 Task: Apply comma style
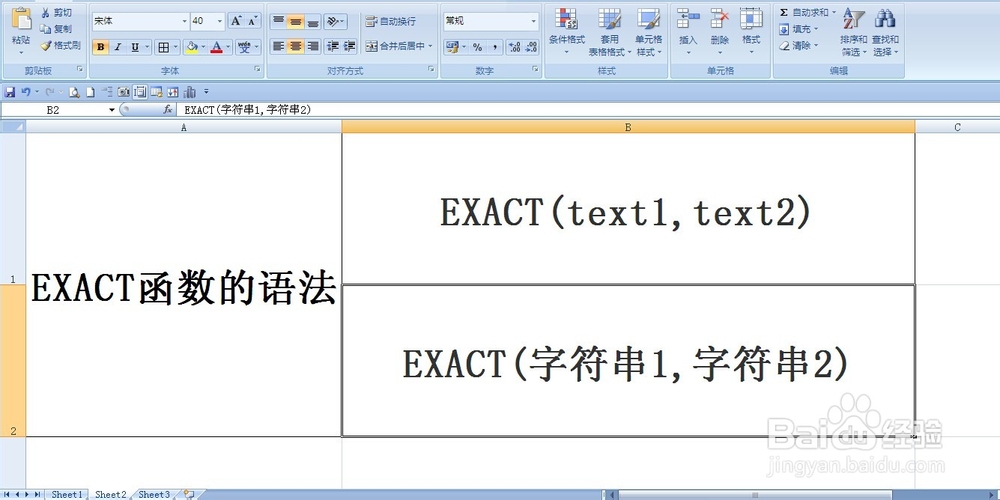click(495, 47)
